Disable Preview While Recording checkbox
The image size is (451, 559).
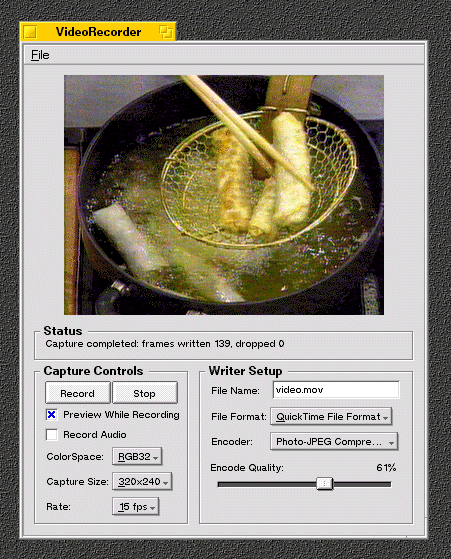(x=52, y=415)
